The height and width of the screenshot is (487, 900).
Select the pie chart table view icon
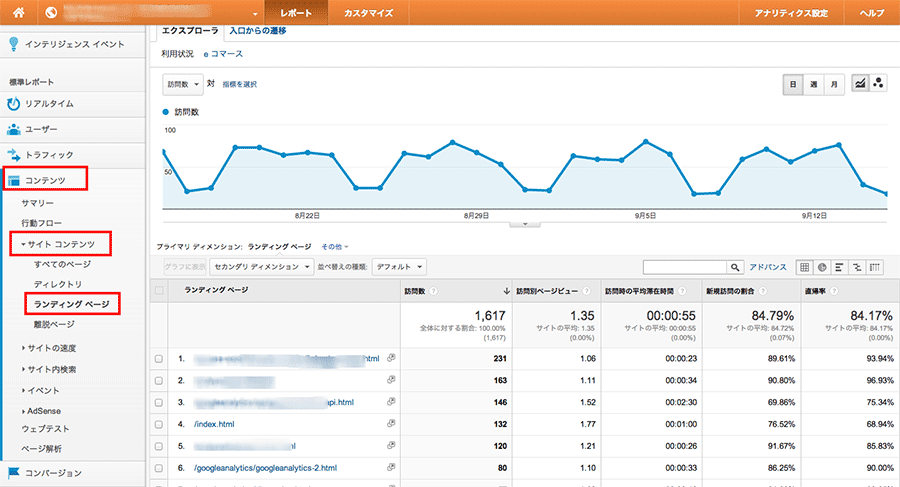[x=821, y=267]
